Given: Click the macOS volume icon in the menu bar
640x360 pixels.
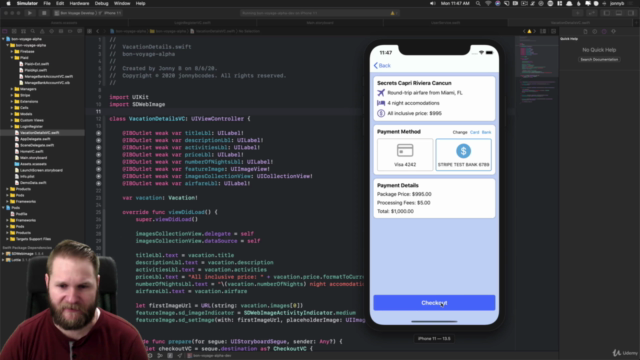Looking at the screenshot, I should point(433,3).
